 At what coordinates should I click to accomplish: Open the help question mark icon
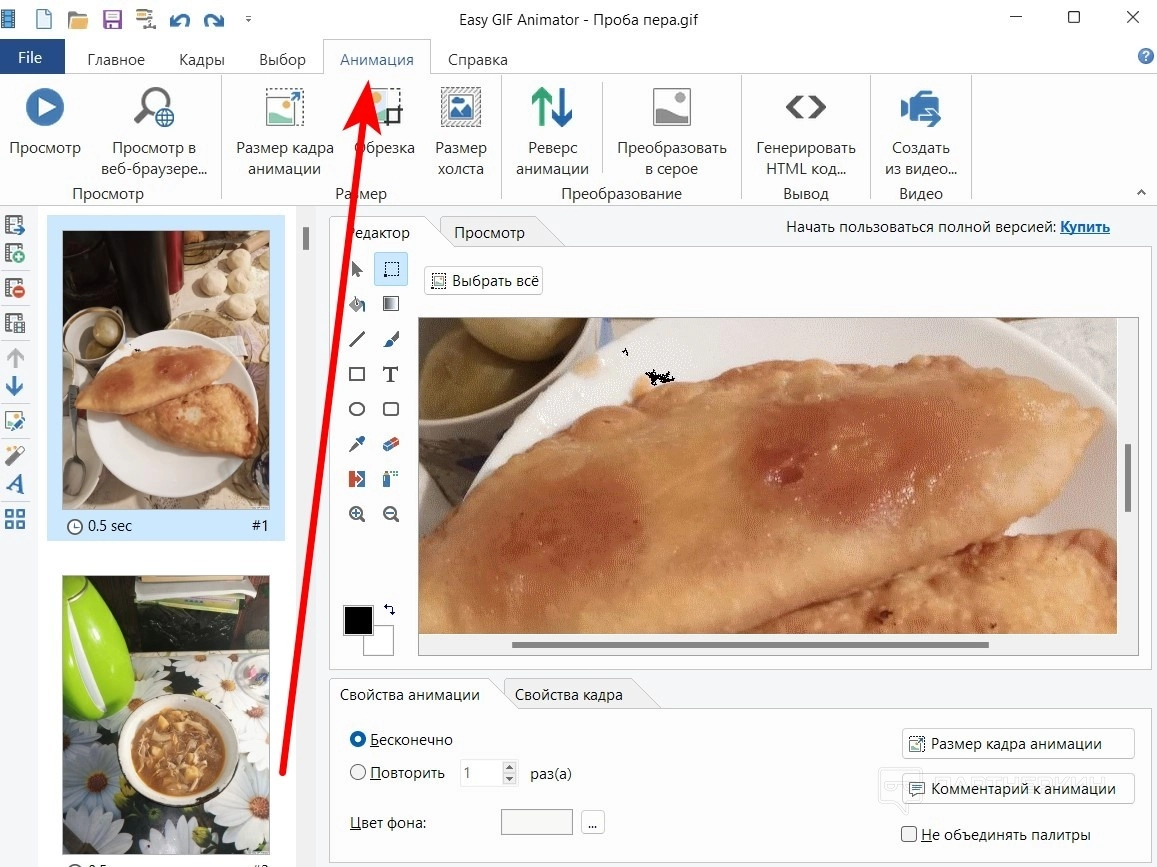(1145, 56)
